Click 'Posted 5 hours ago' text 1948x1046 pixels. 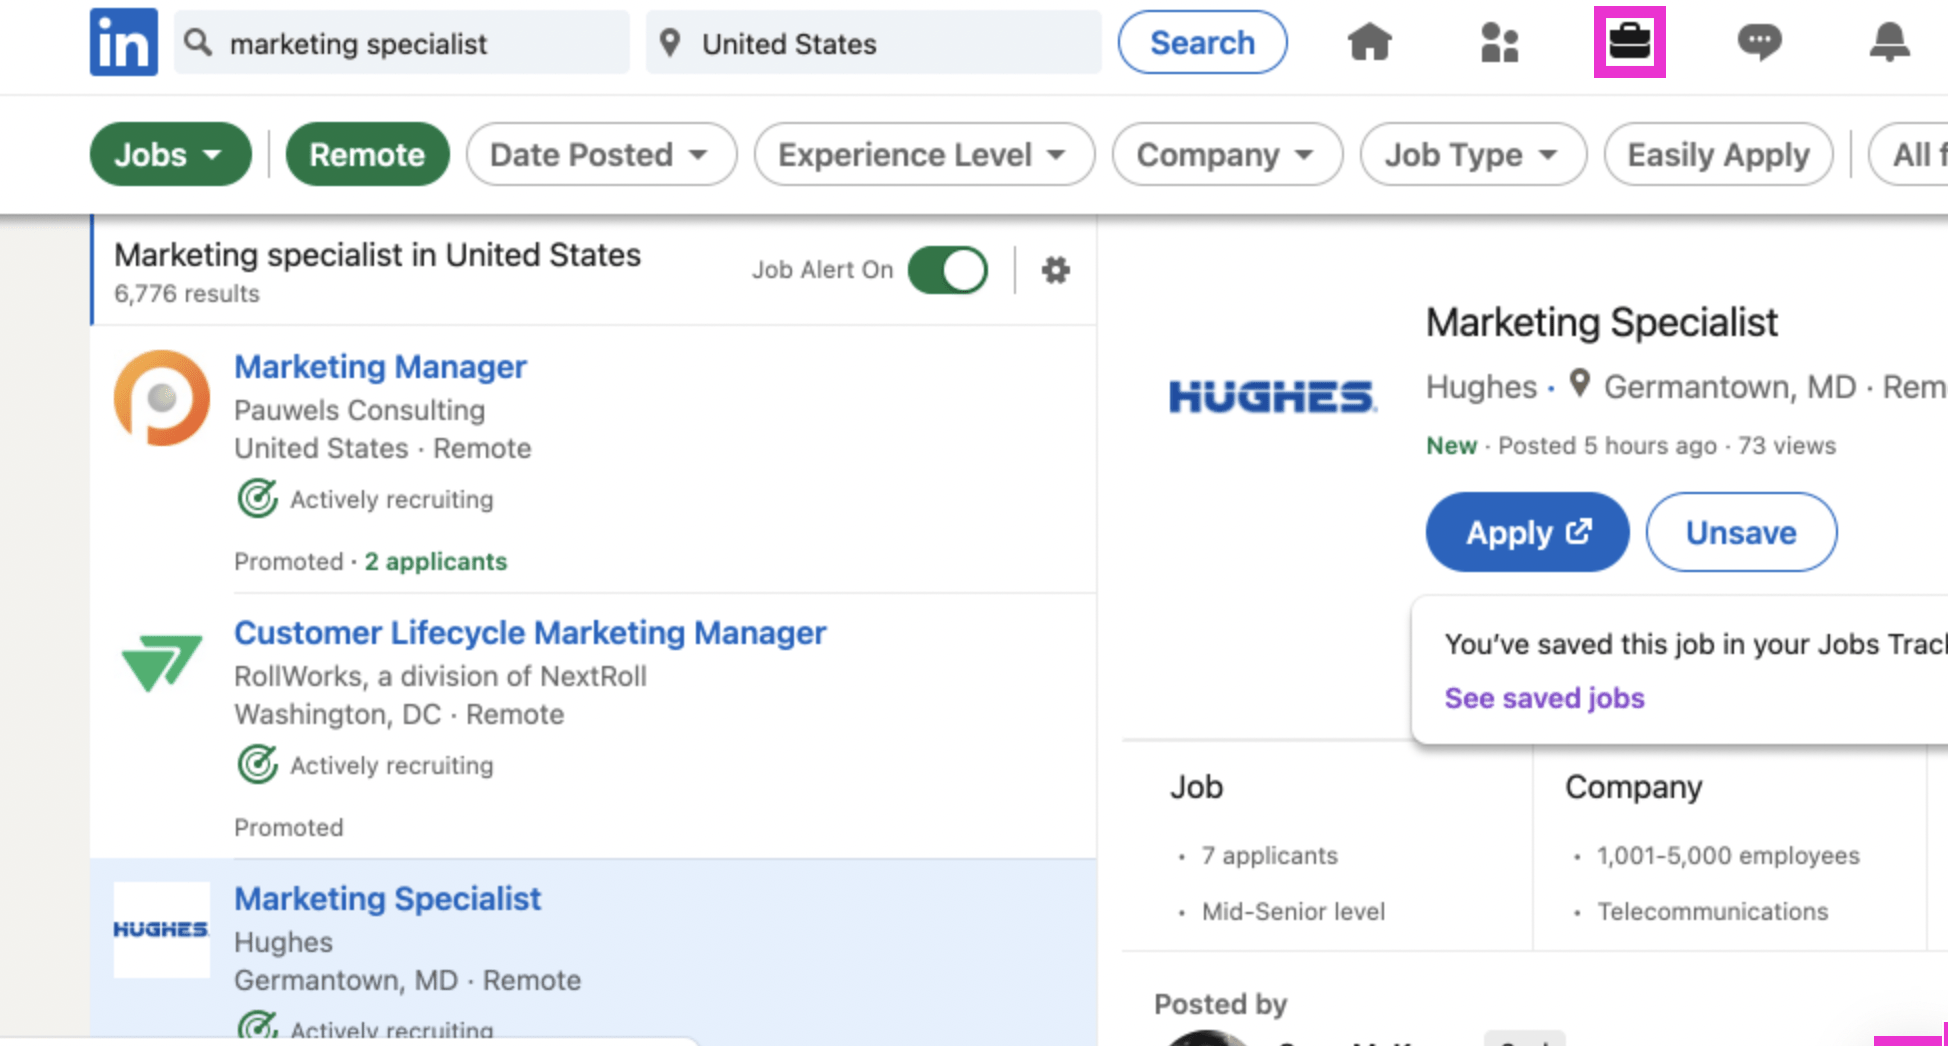(1607, 446)
